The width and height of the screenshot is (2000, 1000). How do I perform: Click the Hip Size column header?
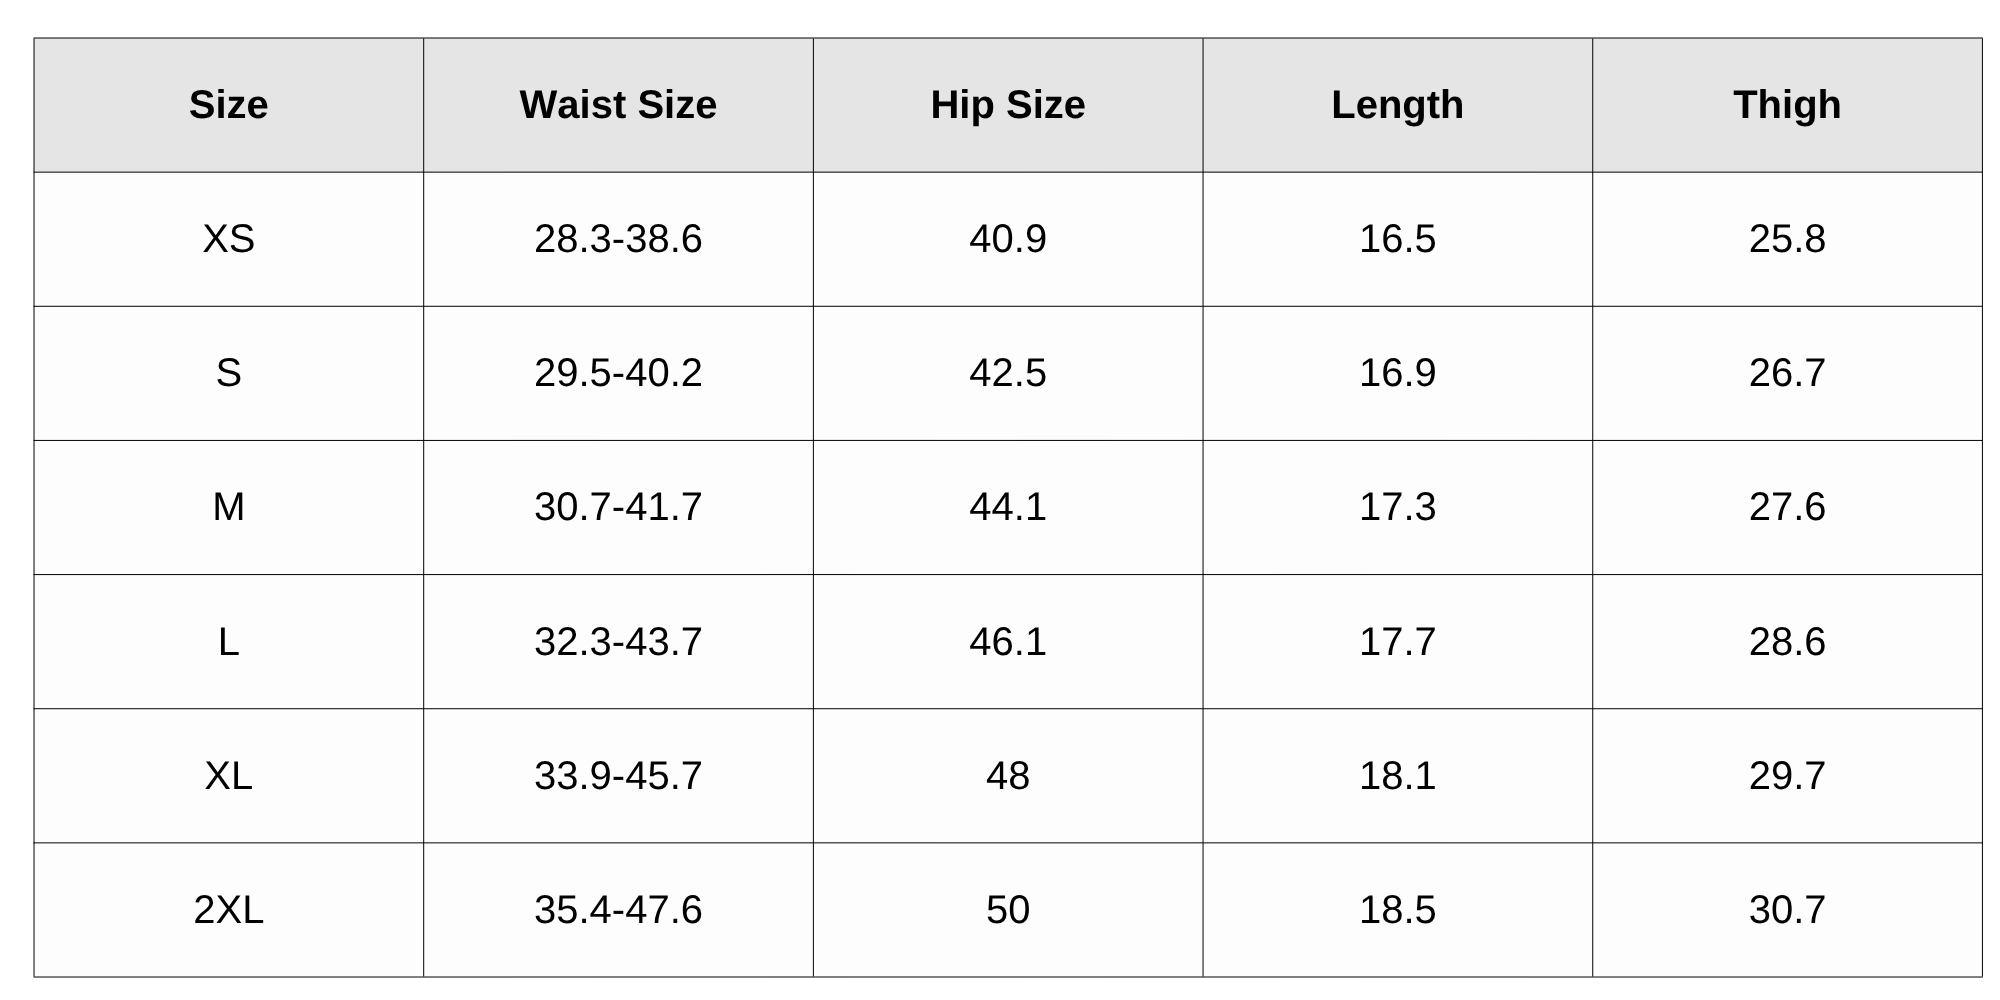point(1007,105)
